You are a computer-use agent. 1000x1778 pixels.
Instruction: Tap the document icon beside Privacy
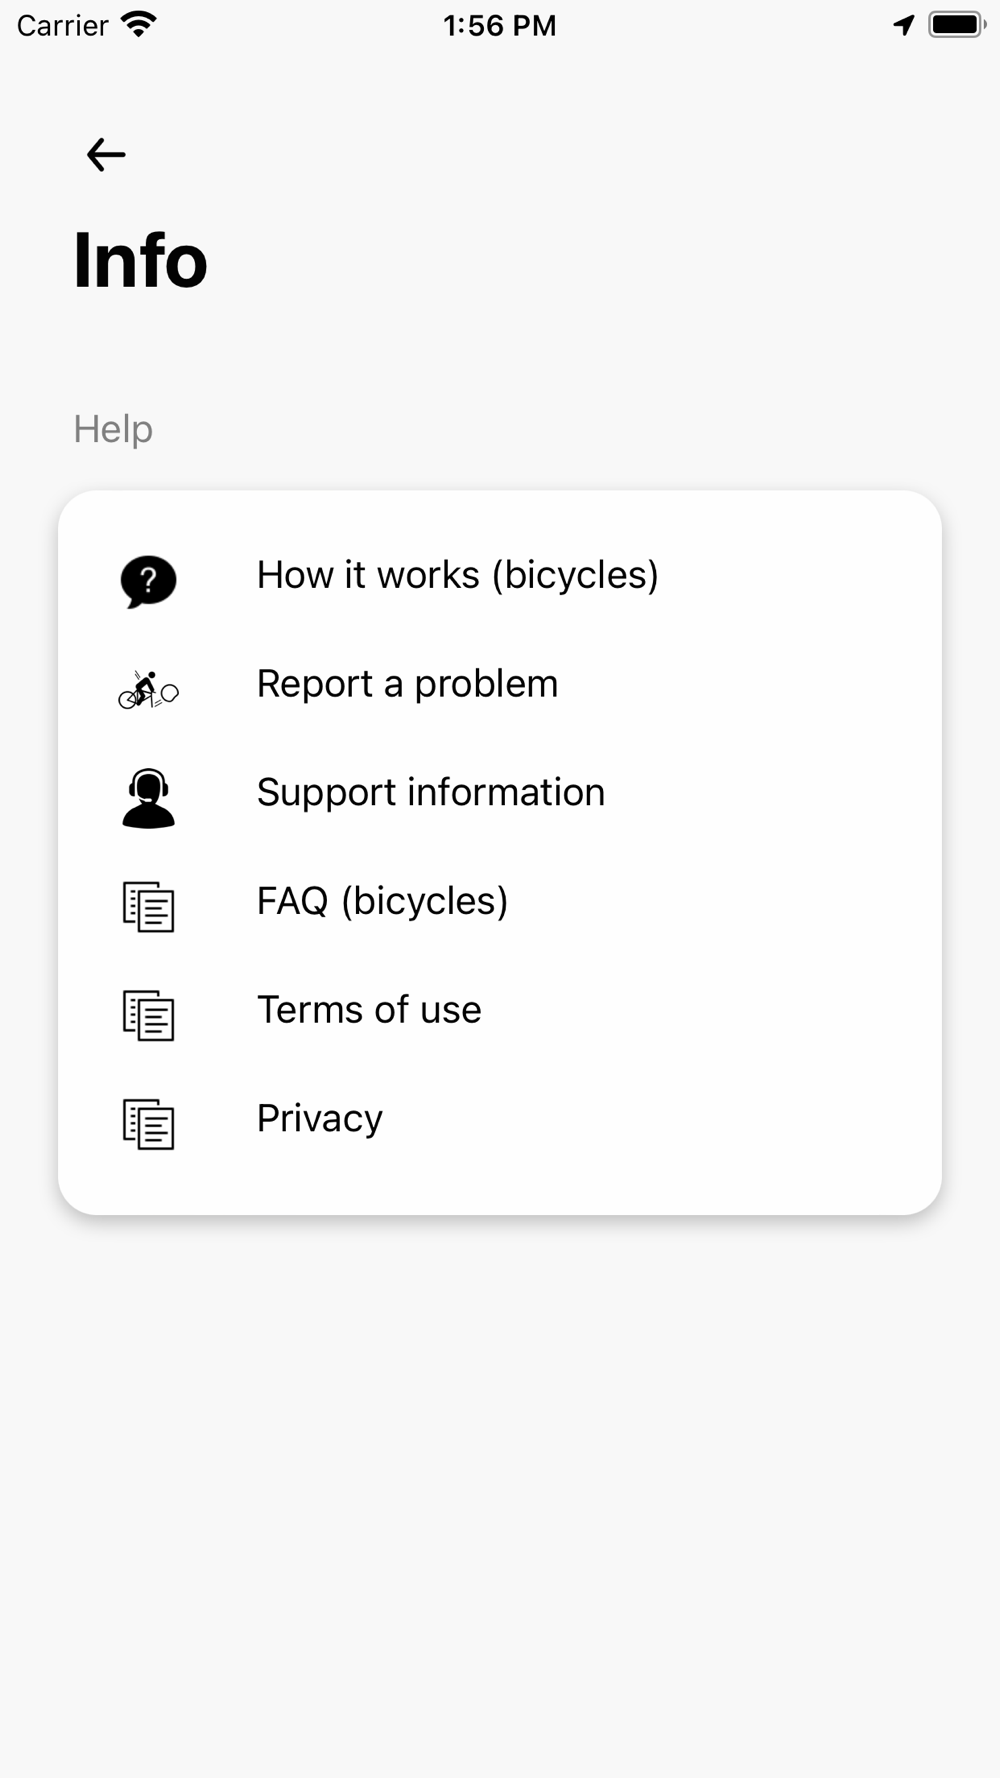148,1124
